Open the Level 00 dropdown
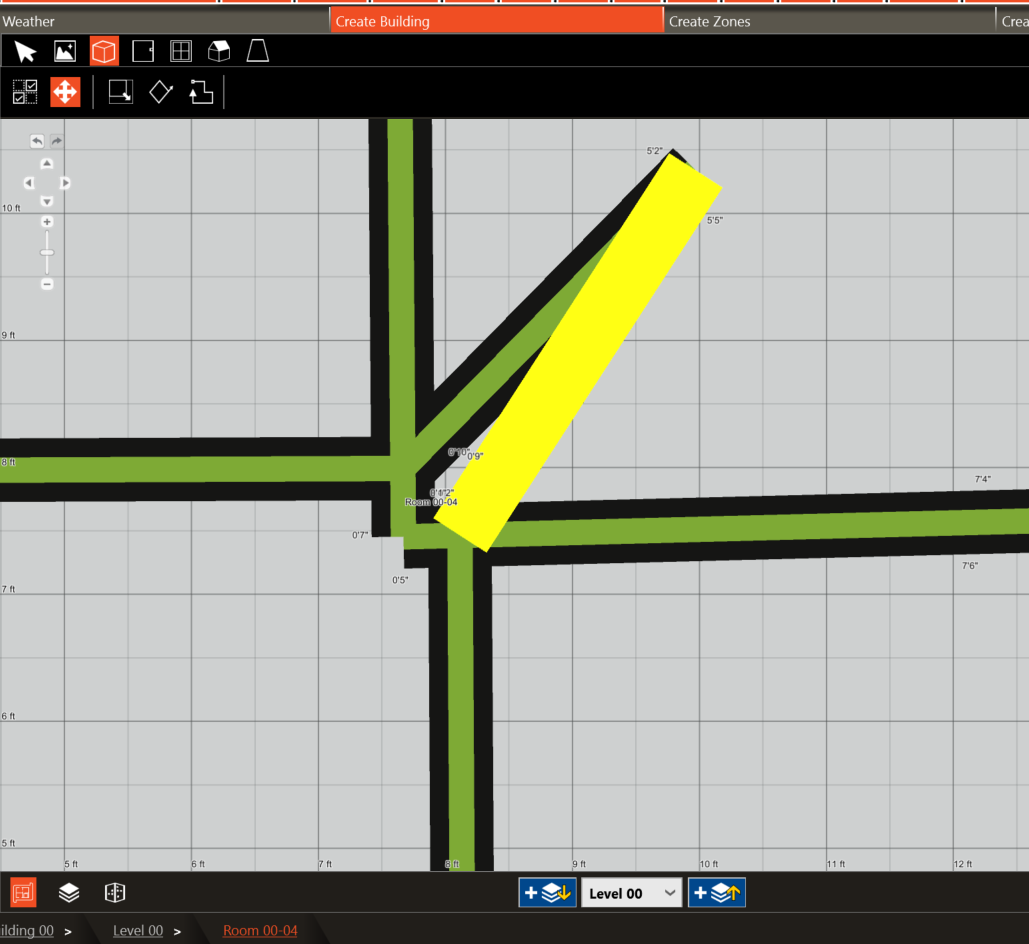The height and width of the screenshot is (944, 1029). [631, 893]
